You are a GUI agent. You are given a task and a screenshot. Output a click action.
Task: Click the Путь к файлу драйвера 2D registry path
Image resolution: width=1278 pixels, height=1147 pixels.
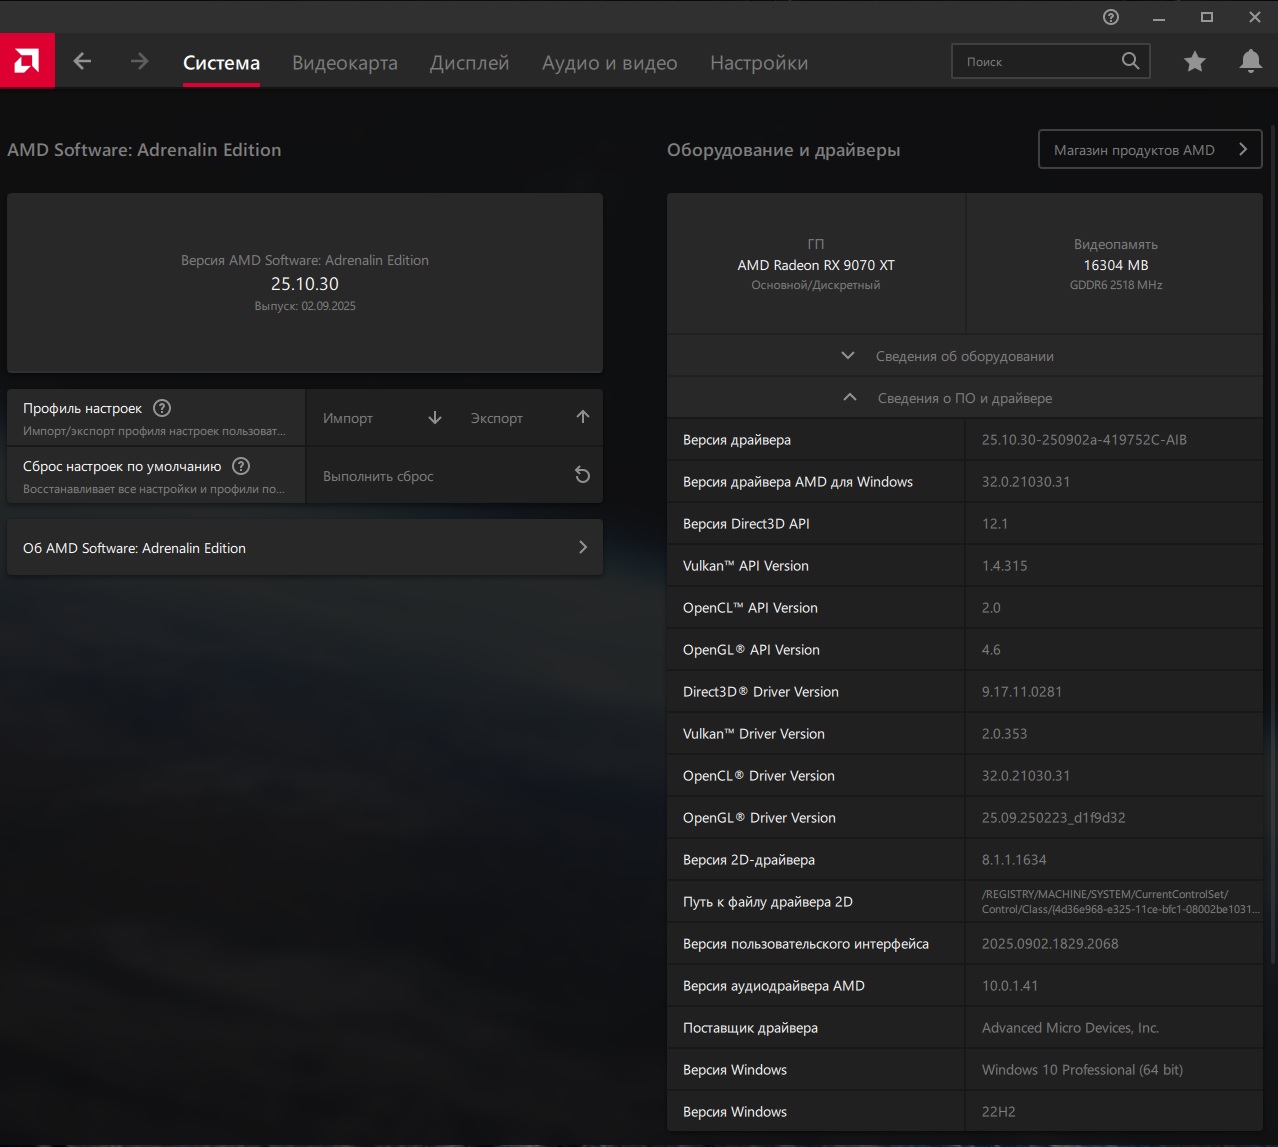coord(1120,902)
